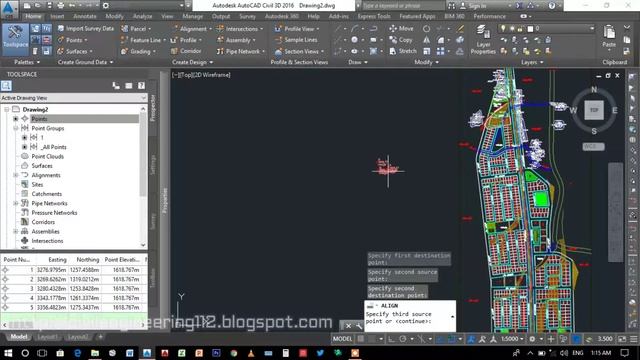Viewport: 640px width, 360px height.
Task: Open the Toolspace palette button
Action: click(16, 39)
